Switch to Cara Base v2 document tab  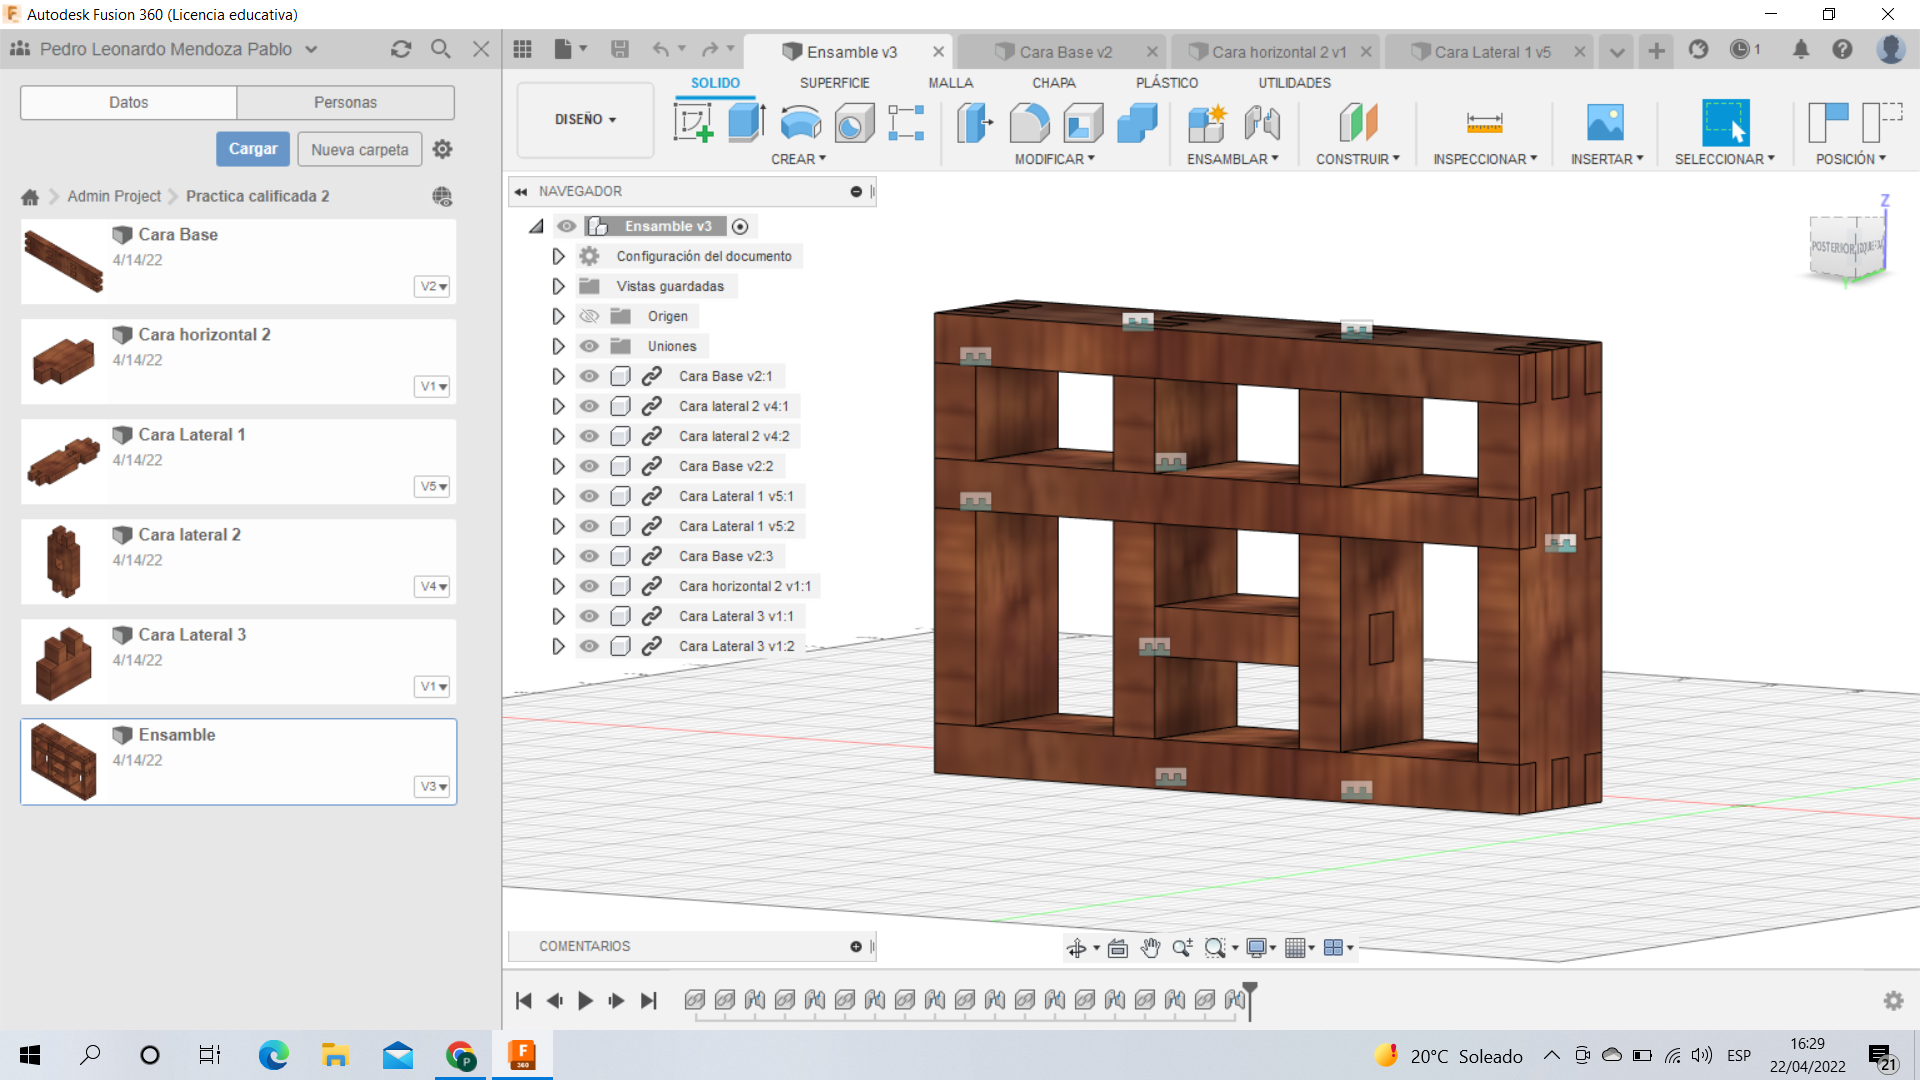[x=1065, y=52]
